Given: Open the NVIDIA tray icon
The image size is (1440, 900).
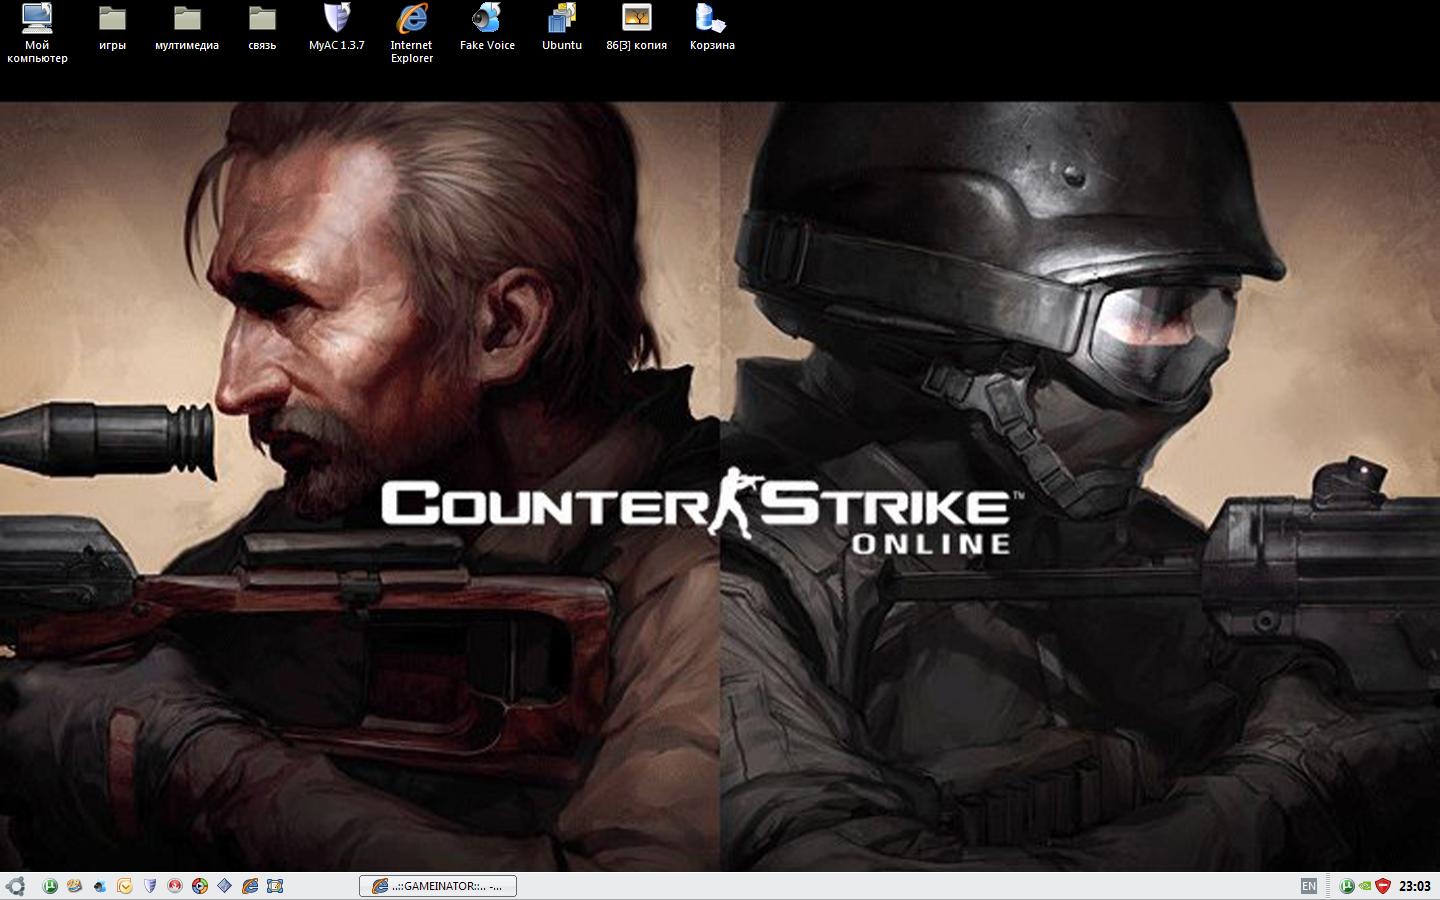Looking at the screenshot, I should tap(1365, 886).
